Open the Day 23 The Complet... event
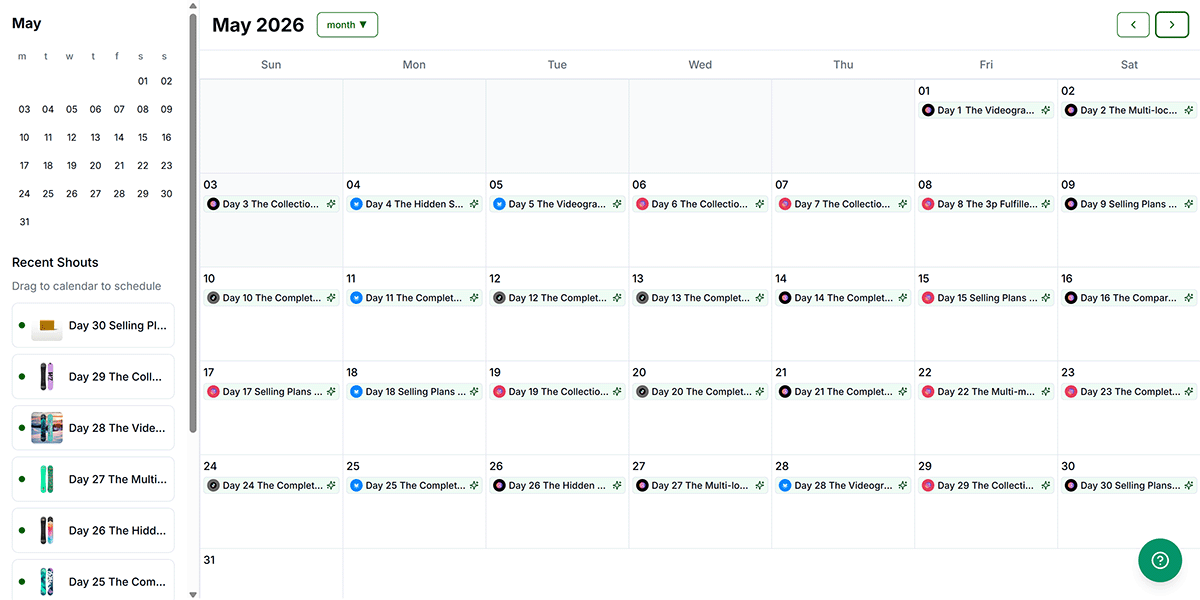Viewport: 1200px width, 600px height. tap(1129, 392)
